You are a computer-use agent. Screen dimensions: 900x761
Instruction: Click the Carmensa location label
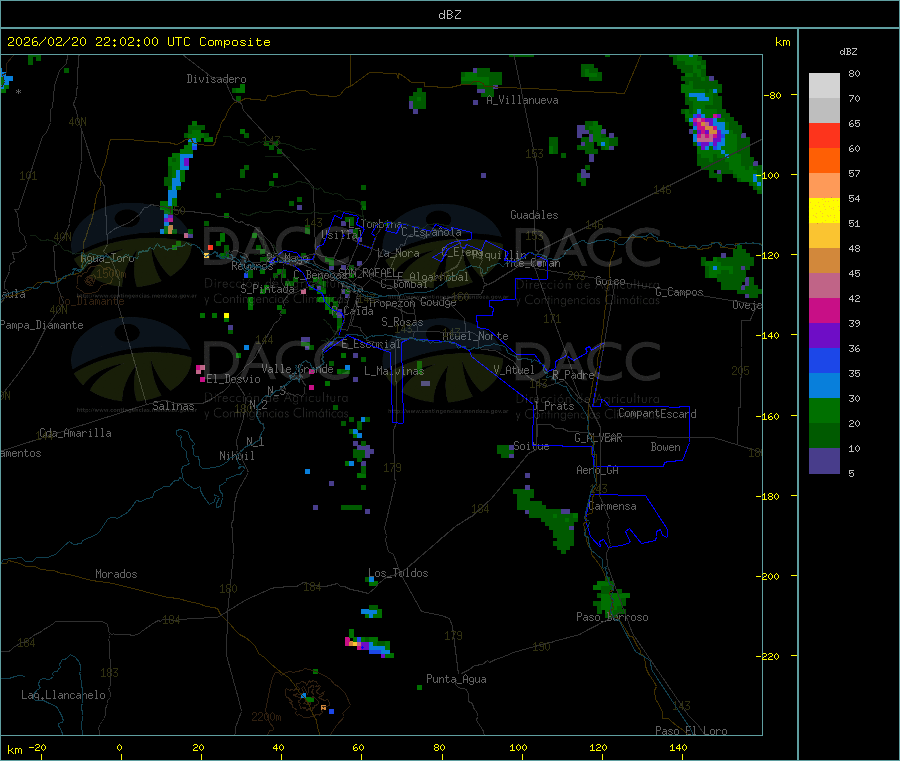pos(612,506)
